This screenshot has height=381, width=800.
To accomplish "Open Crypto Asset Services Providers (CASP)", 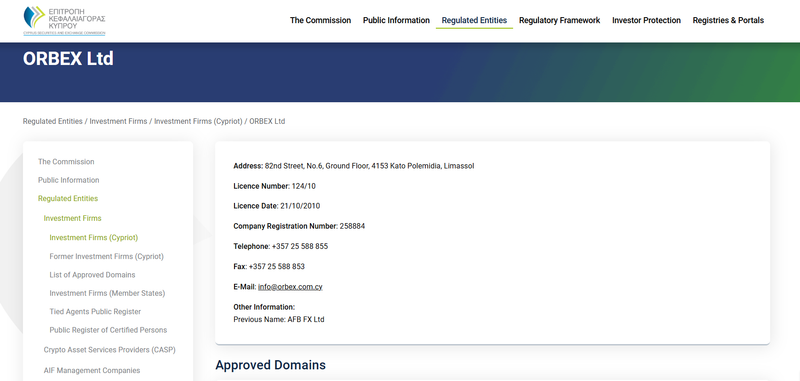I will [110, 350].
